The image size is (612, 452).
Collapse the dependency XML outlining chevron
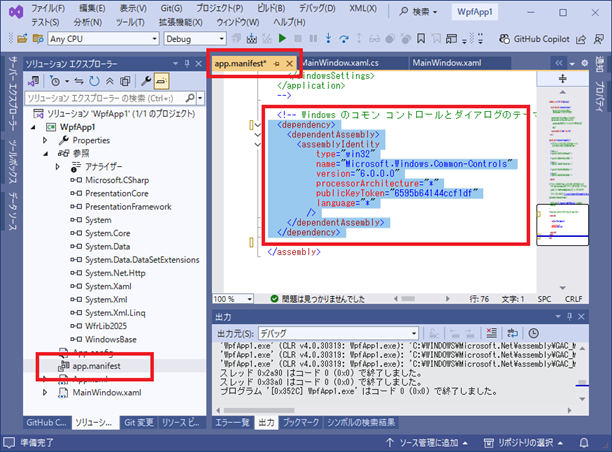[258, 125]
